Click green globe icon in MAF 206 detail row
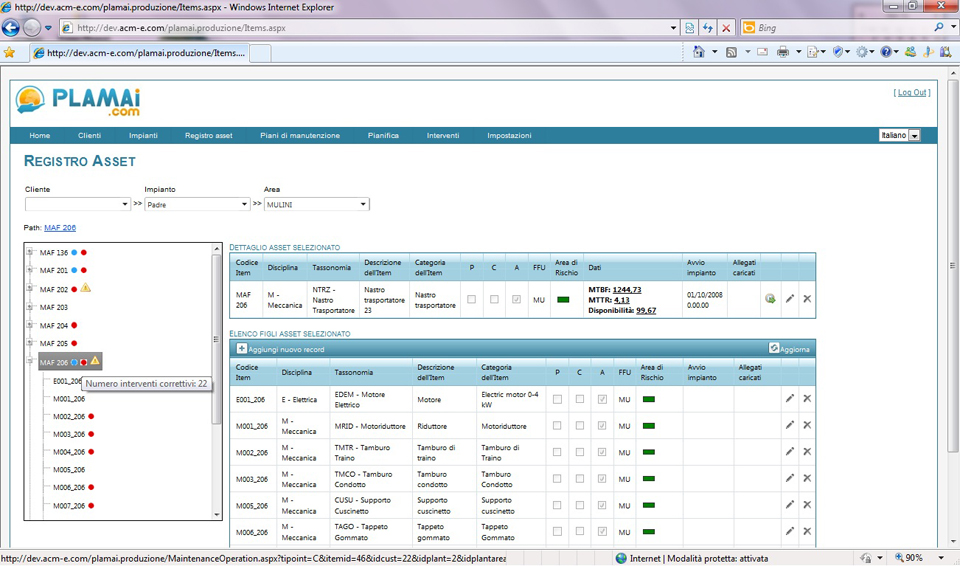Viewport: 960px width, 566px height. click(770, 298)
